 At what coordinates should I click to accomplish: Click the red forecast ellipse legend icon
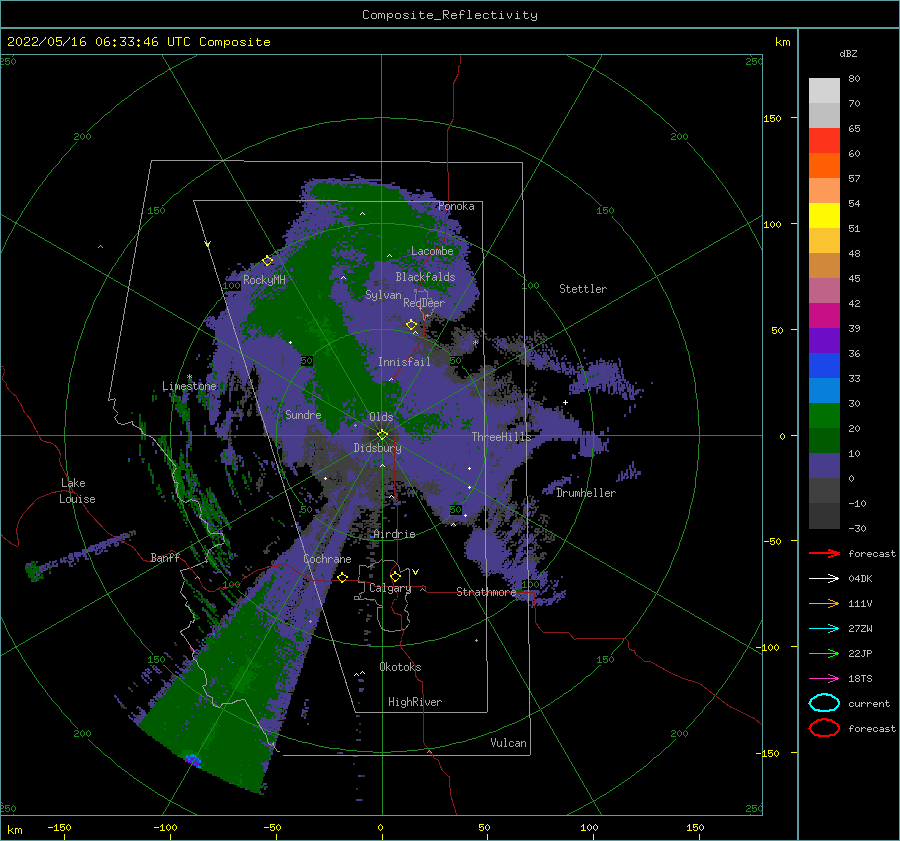pos(824,728)
